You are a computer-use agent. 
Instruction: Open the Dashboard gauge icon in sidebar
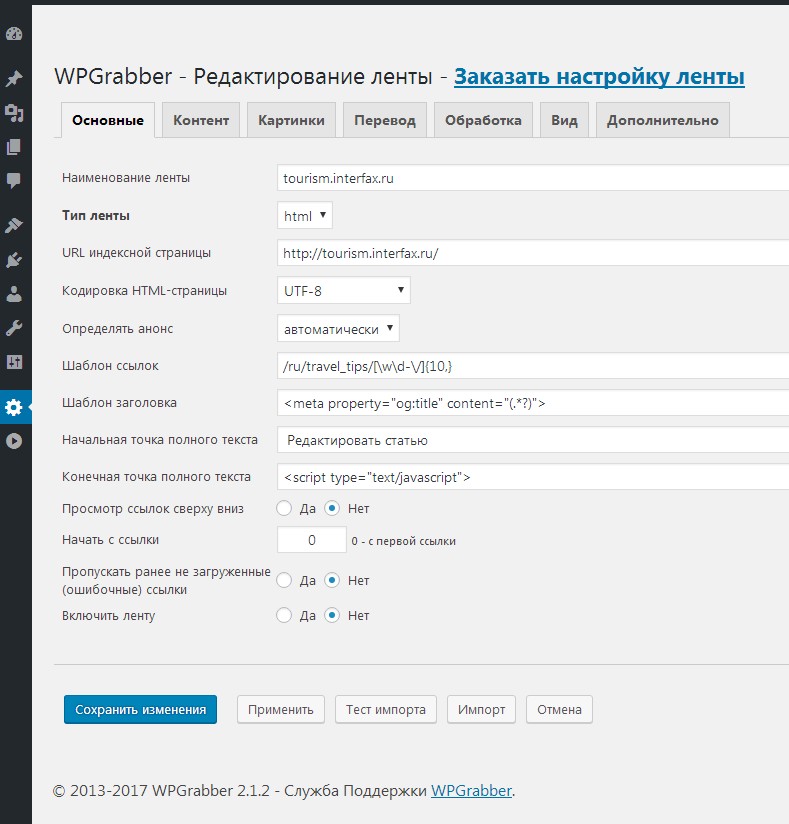pos(14,34)
